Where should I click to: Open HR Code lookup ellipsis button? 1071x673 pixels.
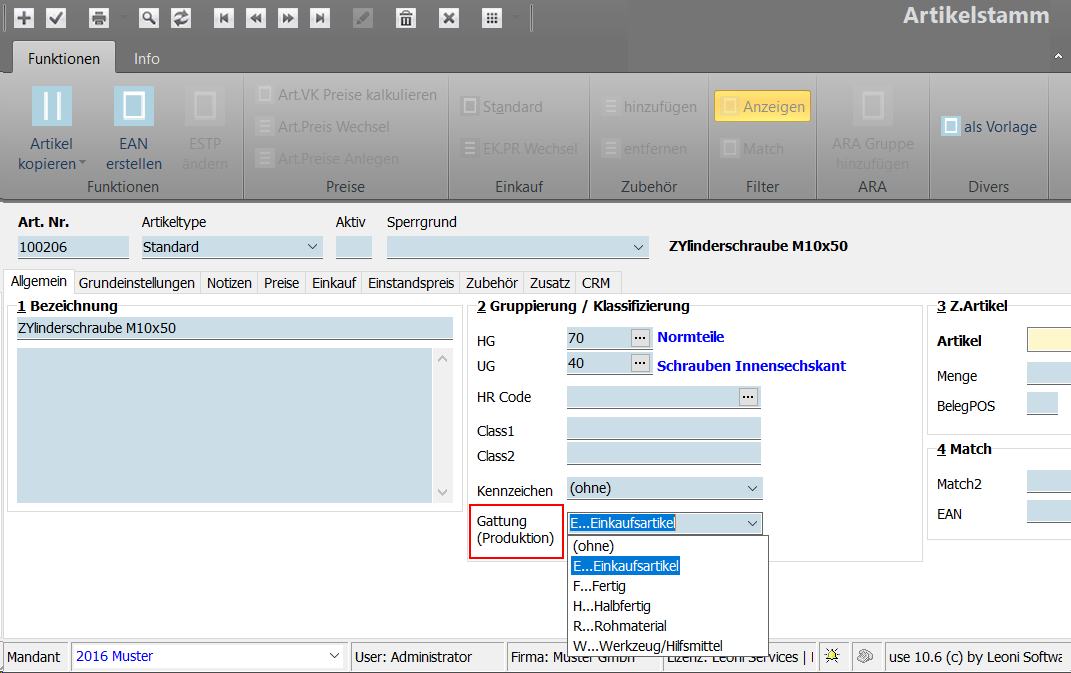[x=749, y=397]
